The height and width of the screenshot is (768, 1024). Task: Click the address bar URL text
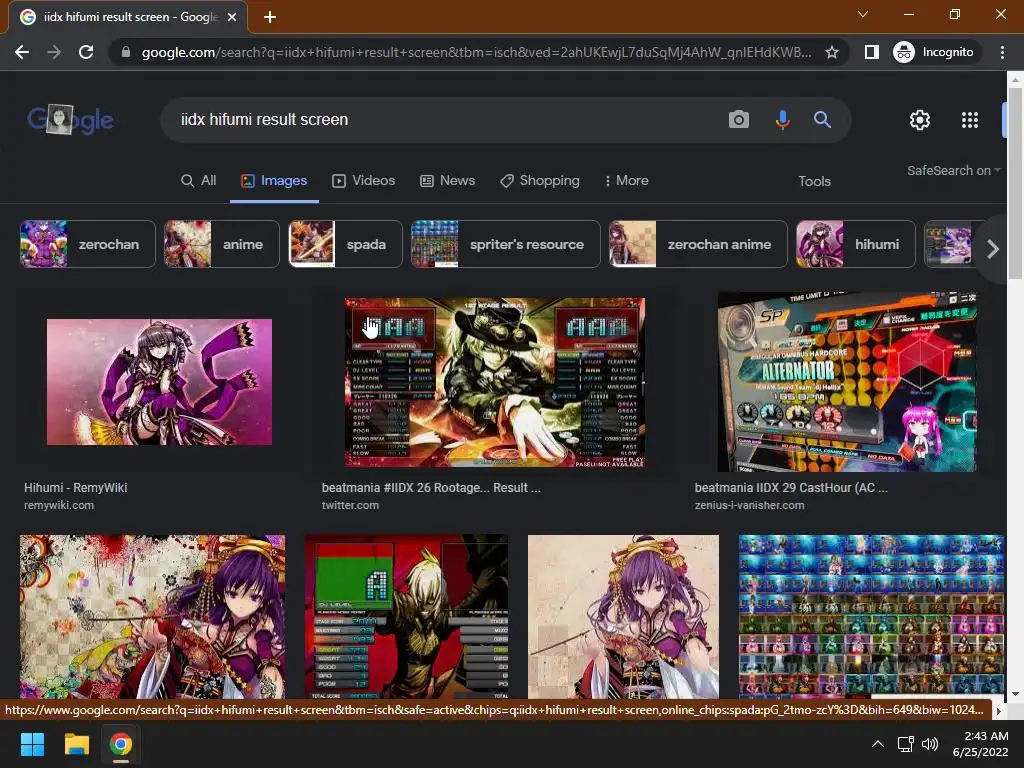tap(477, 52)
